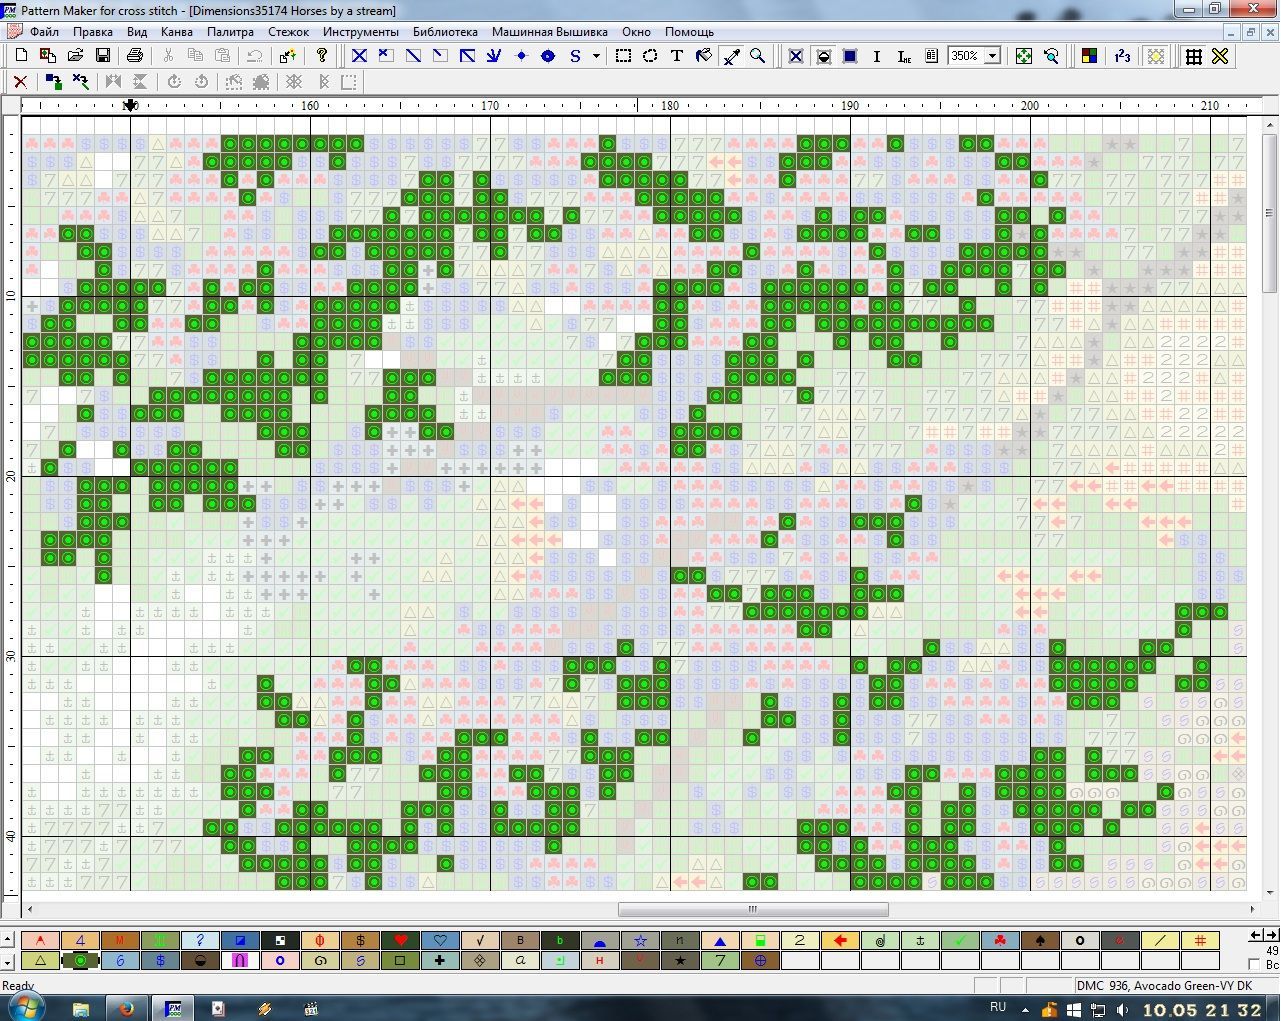Click the Print icon
This screenshot has height=1021, width=1281.
135,56
